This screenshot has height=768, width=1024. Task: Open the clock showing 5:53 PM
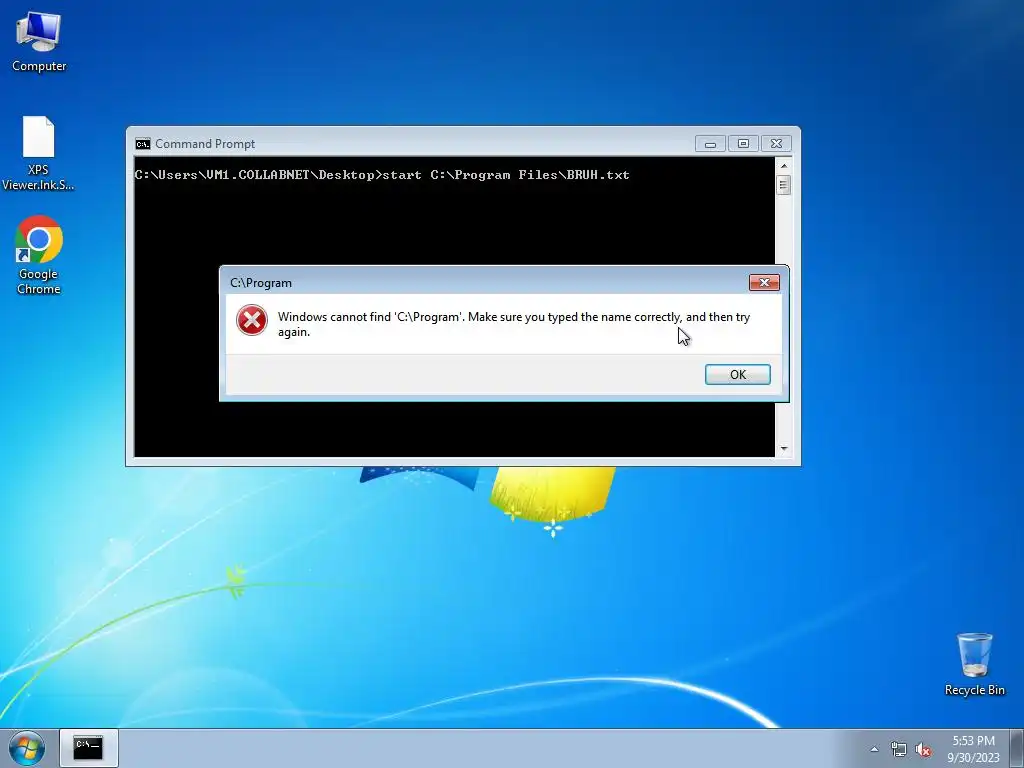coord(973,749)
